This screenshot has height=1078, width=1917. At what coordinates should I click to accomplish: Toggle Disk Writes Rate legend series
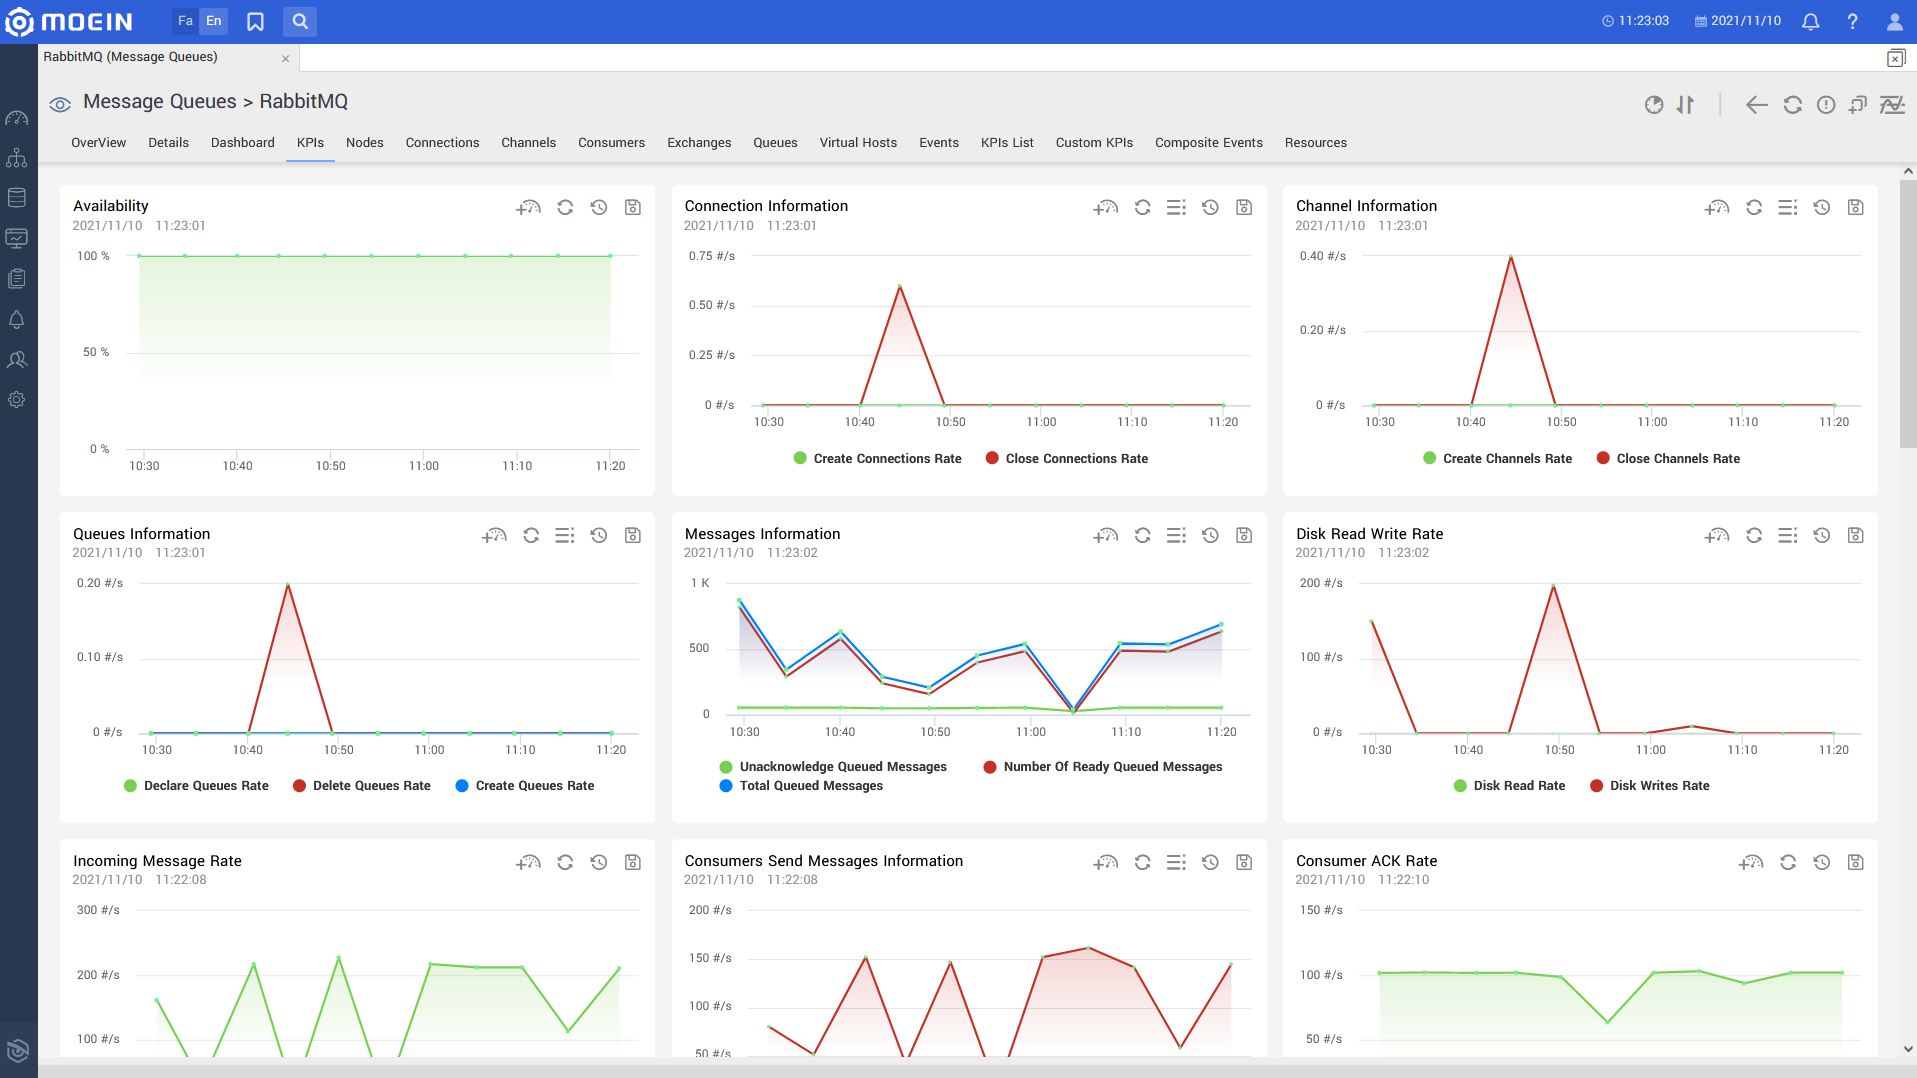[x=1649, y=785]
